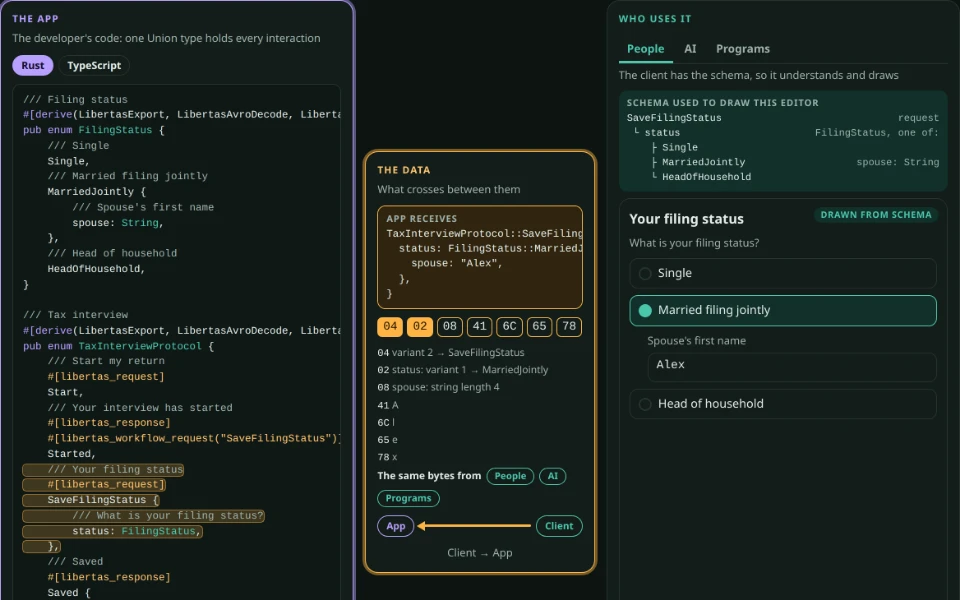Click the 'Client → App' caption
Viewport: 960px width, 600px height.
pos(479,553)
